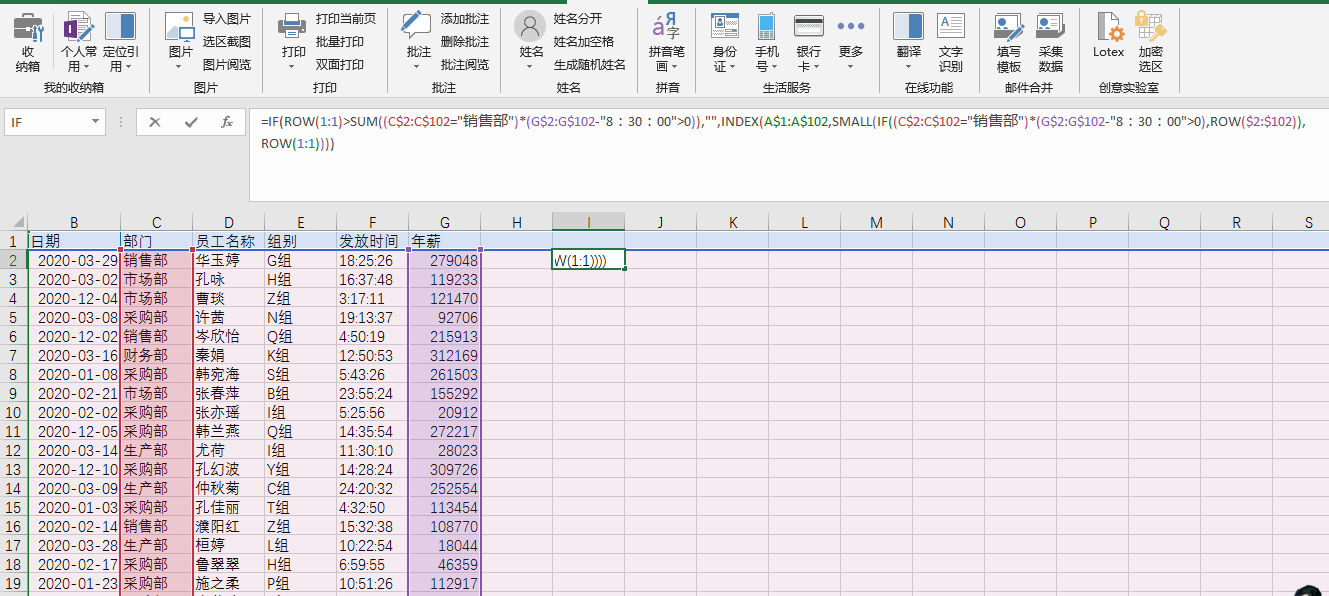Click header cell 发放时间
This screenshot has height=596, width=1329.
tap(372, 241)
